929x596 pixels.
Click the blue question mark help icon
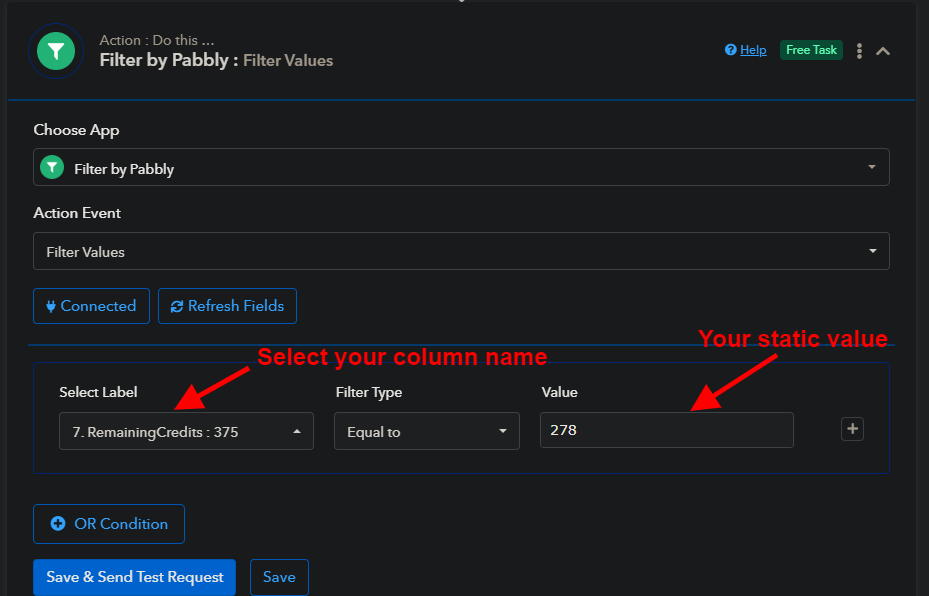click(731, 50)
